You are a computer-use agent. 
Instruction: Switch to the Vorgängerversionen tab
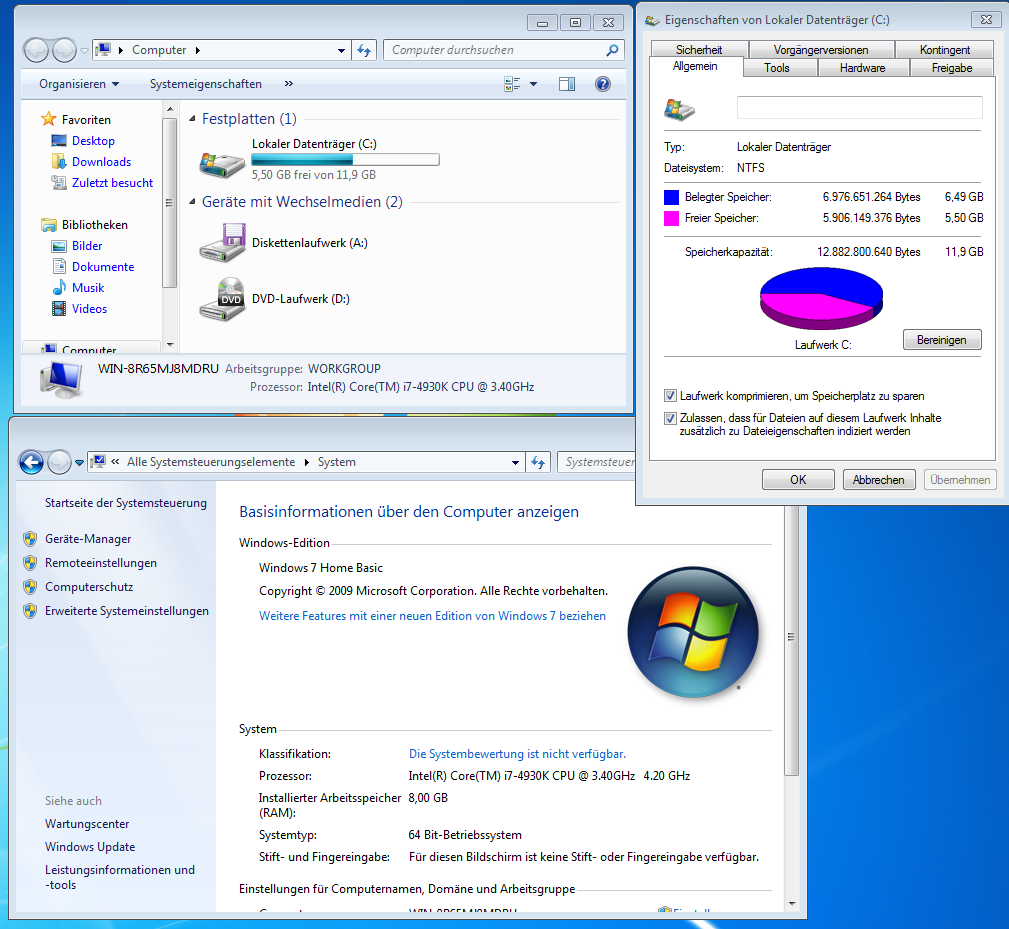821,50
